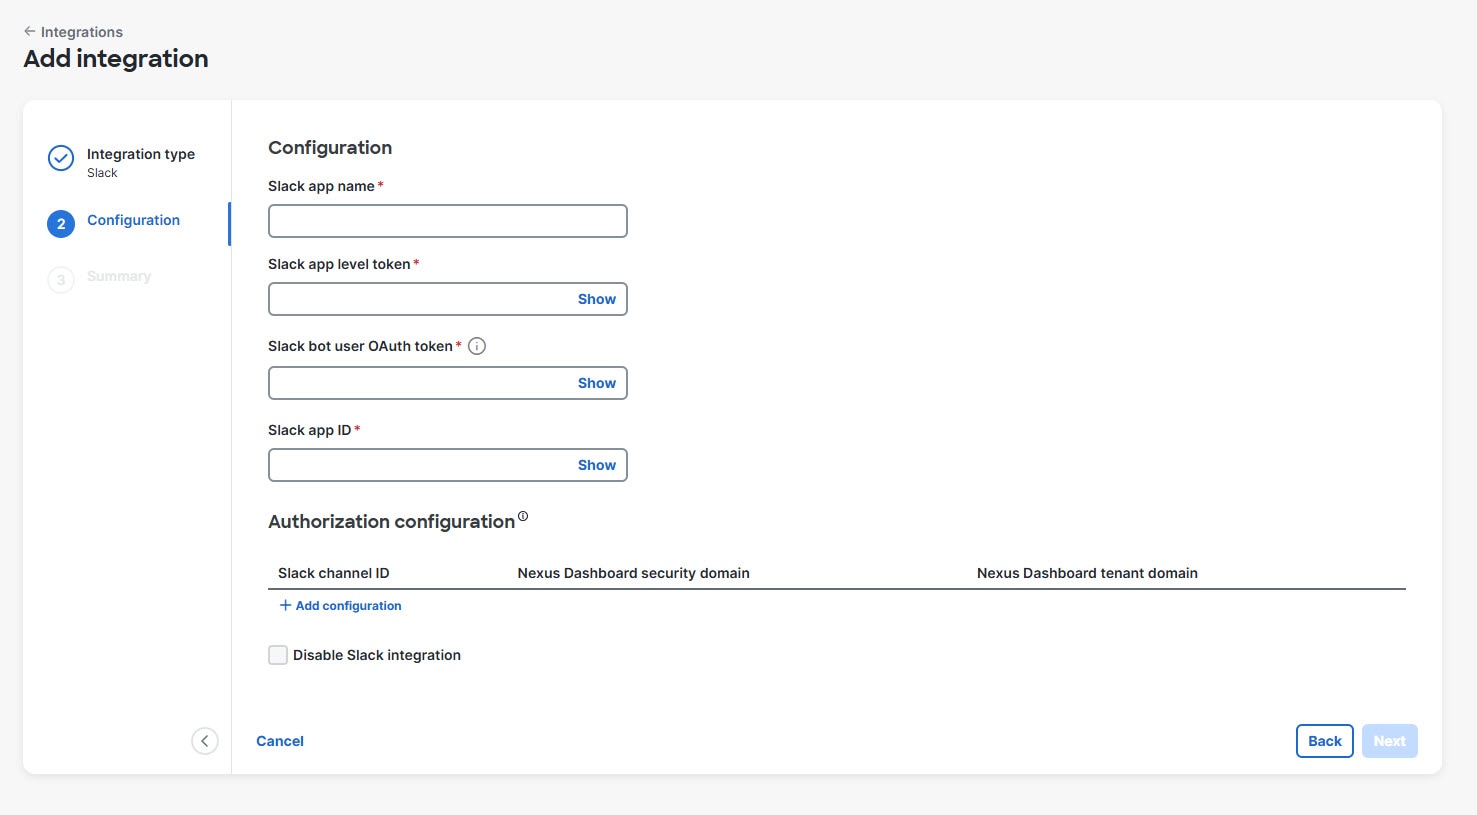Go Back to the previous step

point(1324,740)
